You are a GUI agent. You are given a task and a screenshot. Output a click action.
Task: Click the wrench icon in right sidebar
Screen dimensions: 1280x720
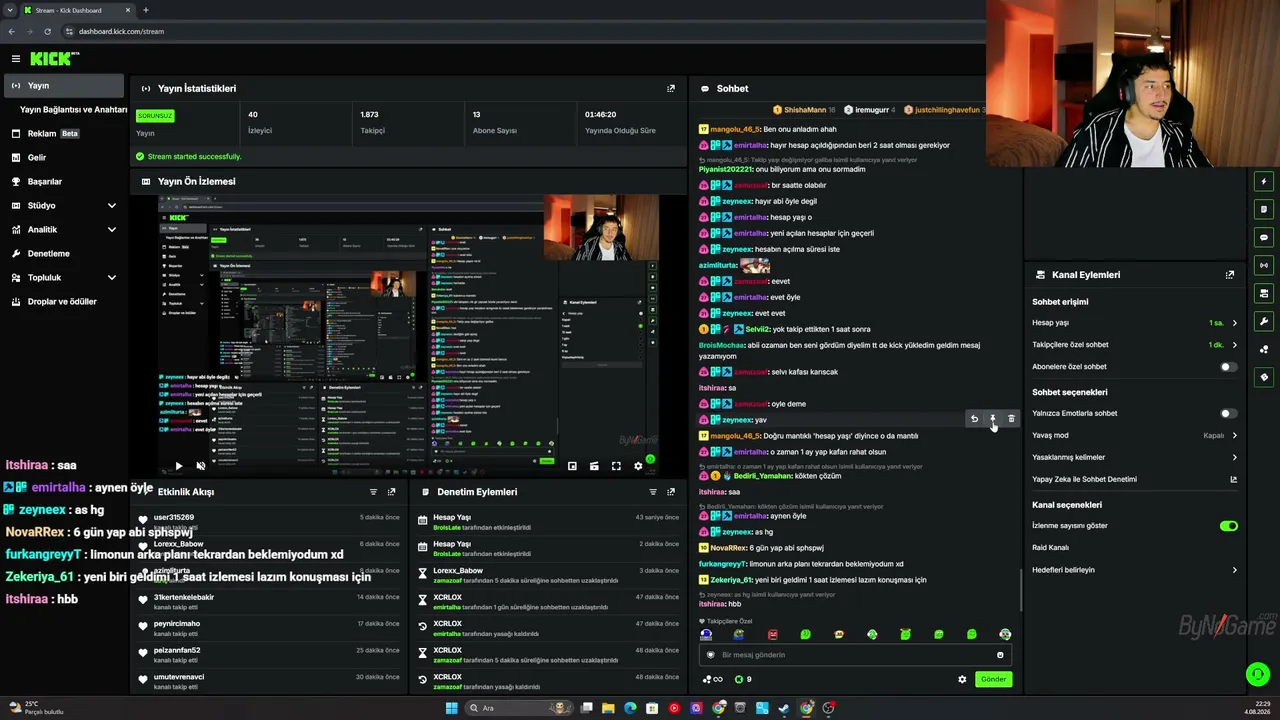[x=1264, y=322]
